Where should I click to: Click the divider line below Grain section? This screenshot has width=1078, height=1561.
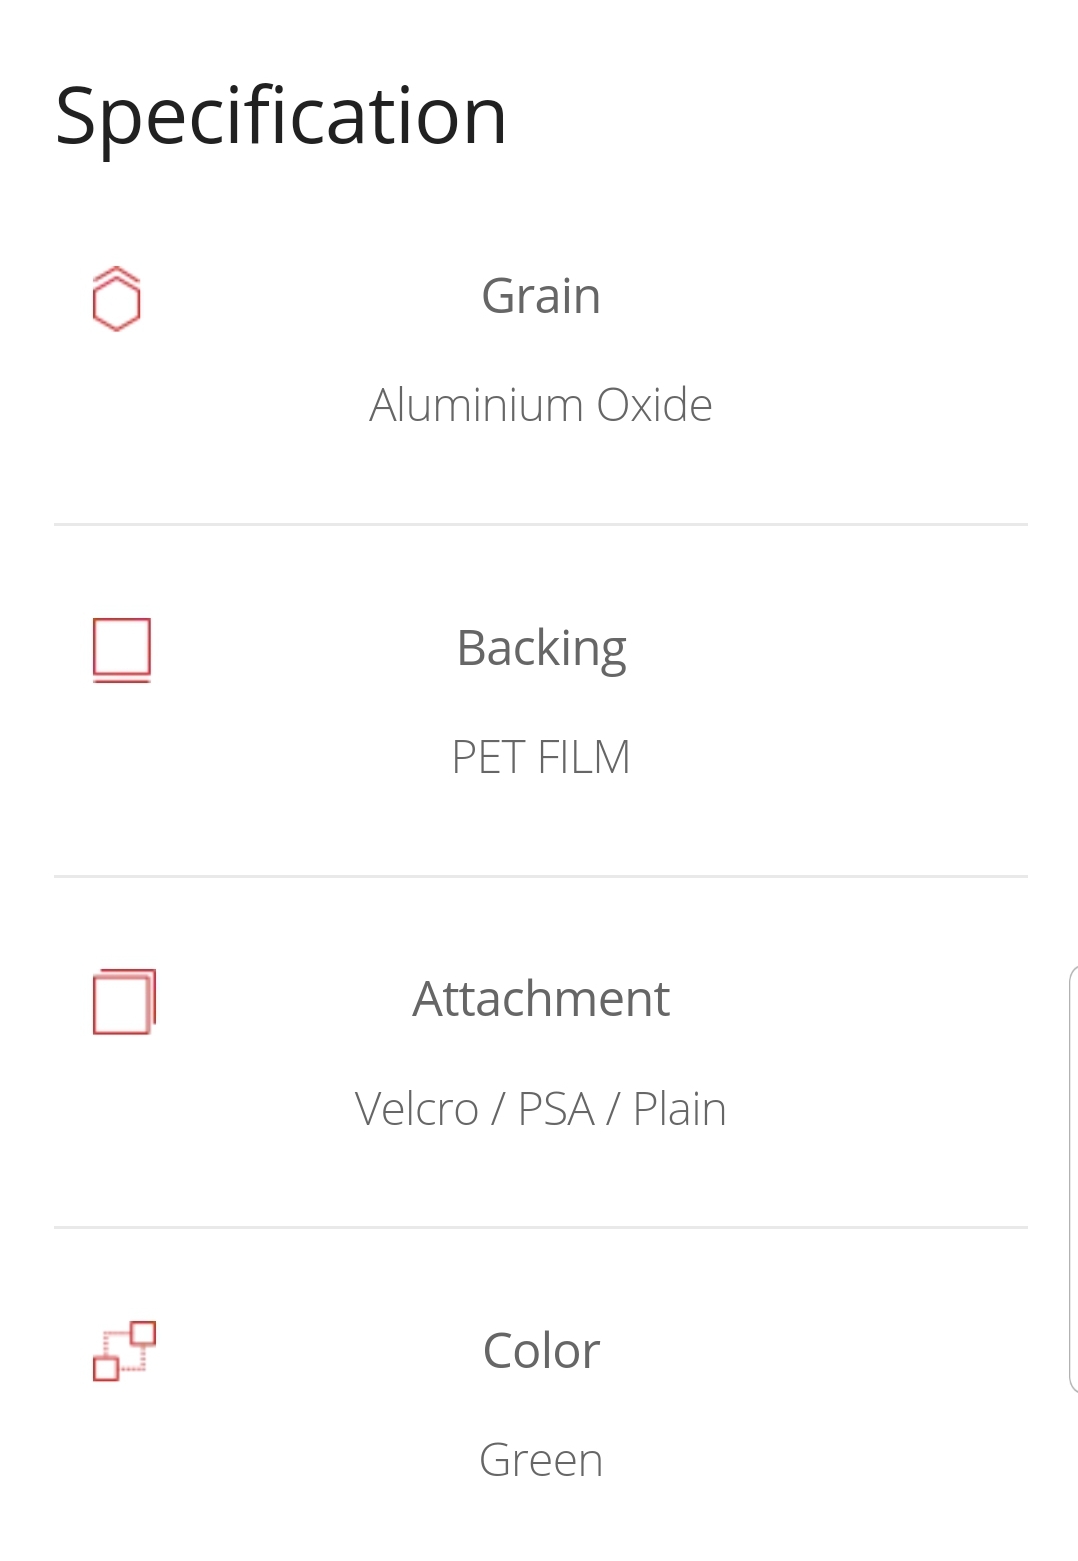(541, 524)
